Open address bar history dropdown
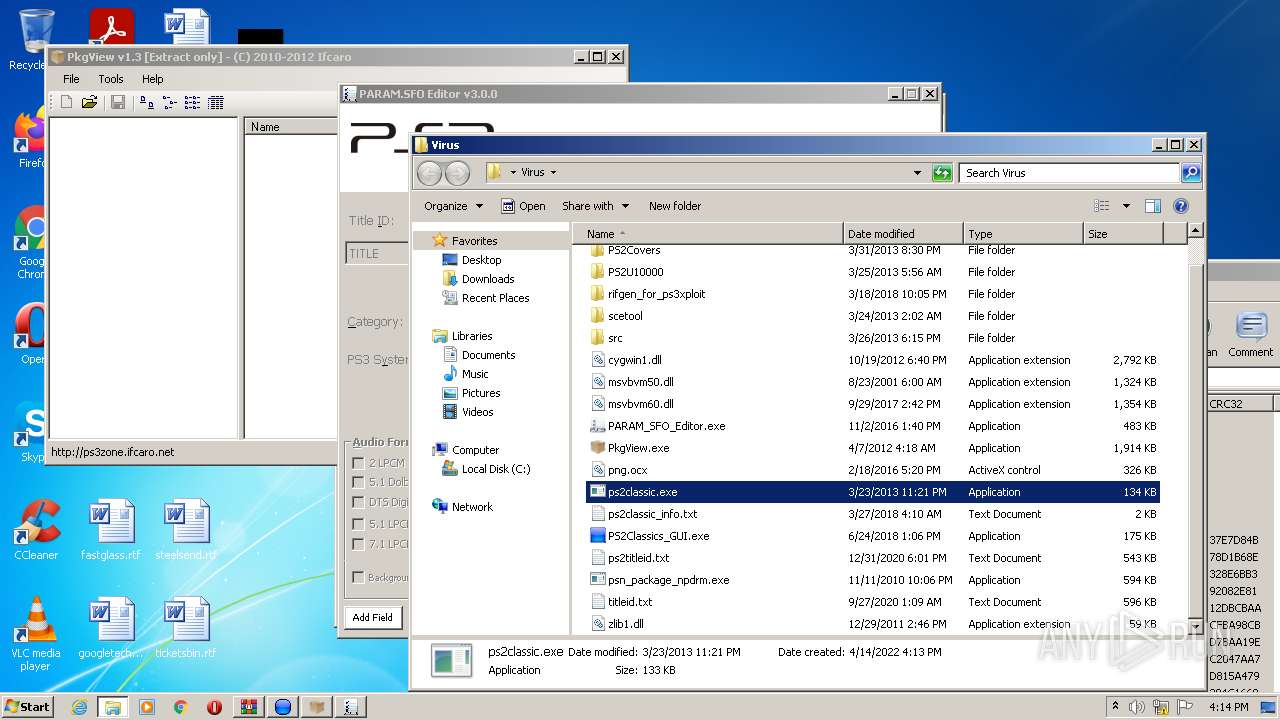 pyautogui.click(x=917, y=173)
